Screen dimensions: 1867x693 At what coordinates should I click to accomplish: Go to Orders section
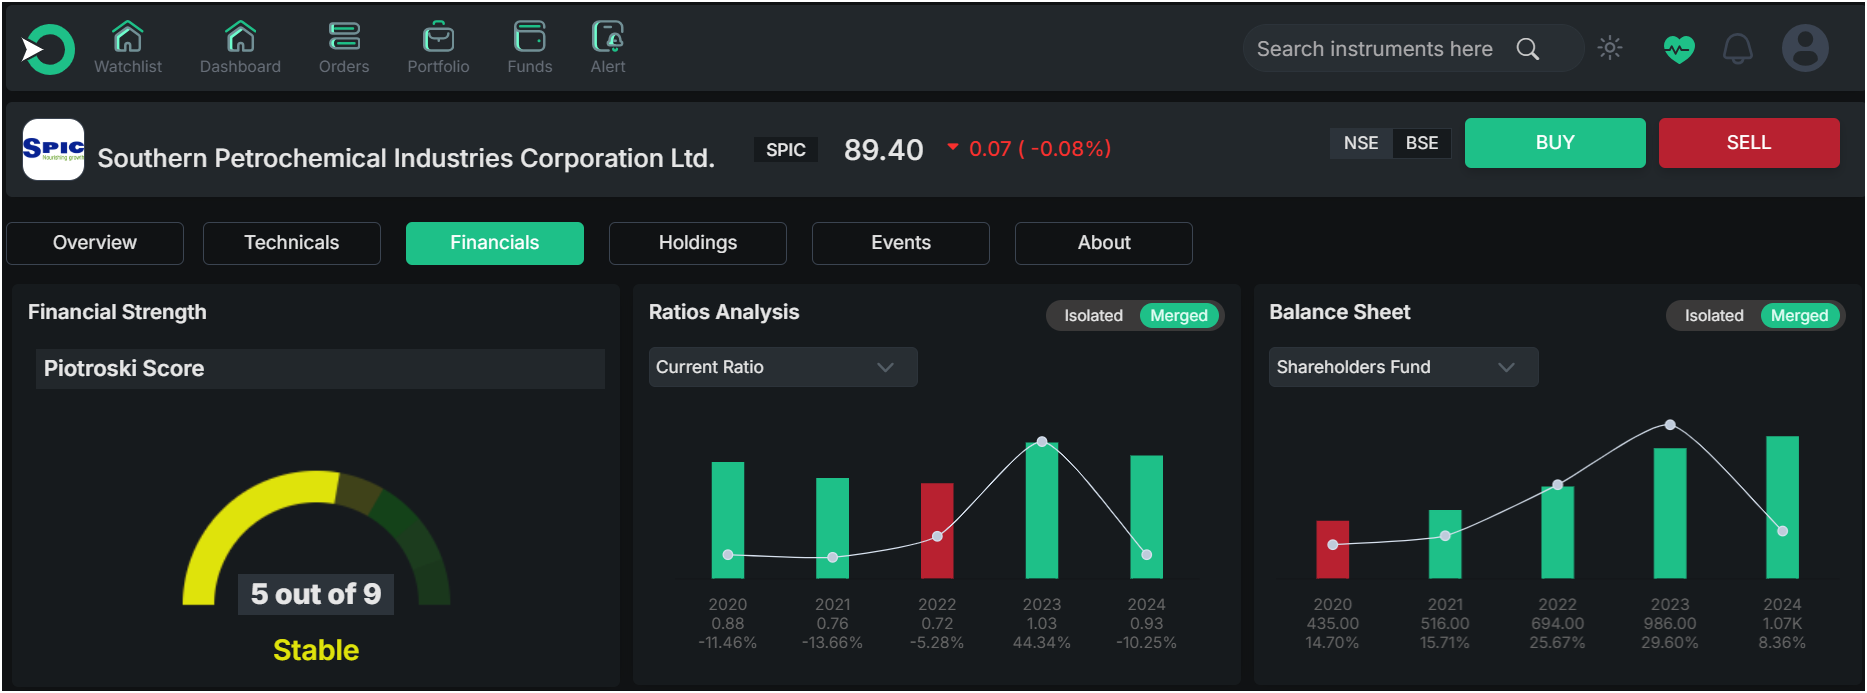(x=344, y=48)
